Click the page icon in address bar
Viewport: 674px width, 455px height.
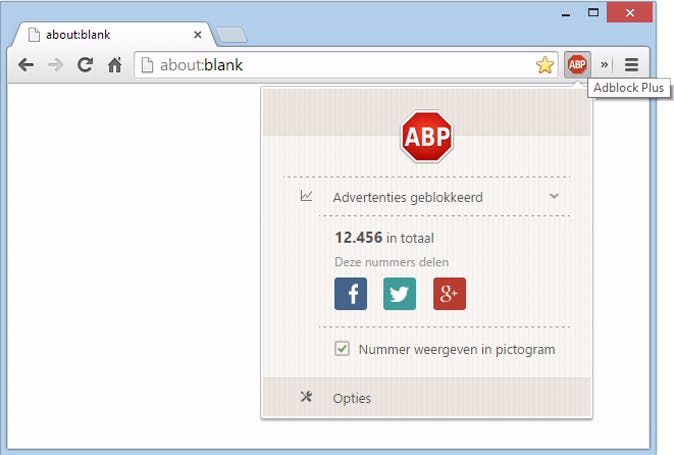pyautogui.click(x=147, y=65)
